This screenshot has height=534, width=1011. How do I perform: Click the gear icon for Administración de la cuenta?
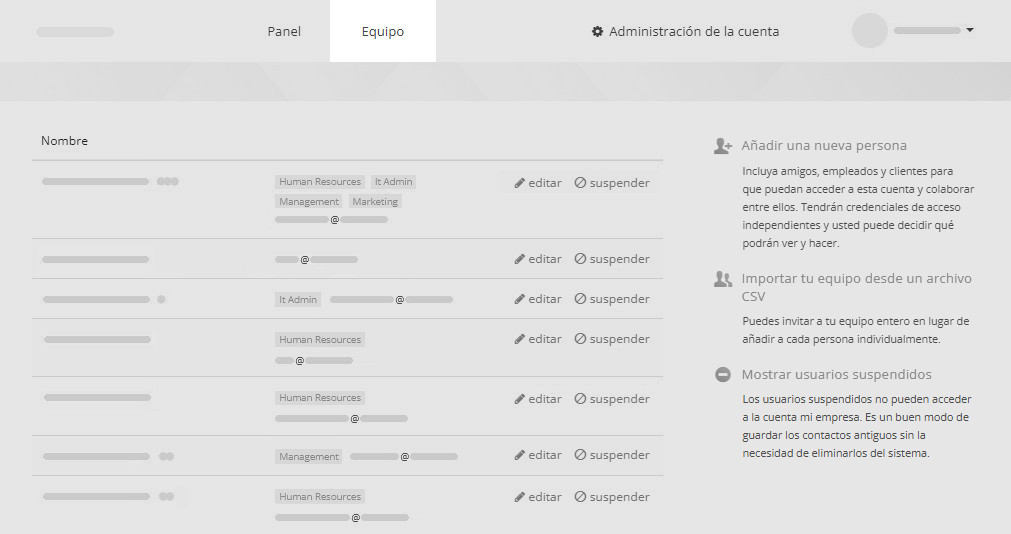[x=598, y=31]
